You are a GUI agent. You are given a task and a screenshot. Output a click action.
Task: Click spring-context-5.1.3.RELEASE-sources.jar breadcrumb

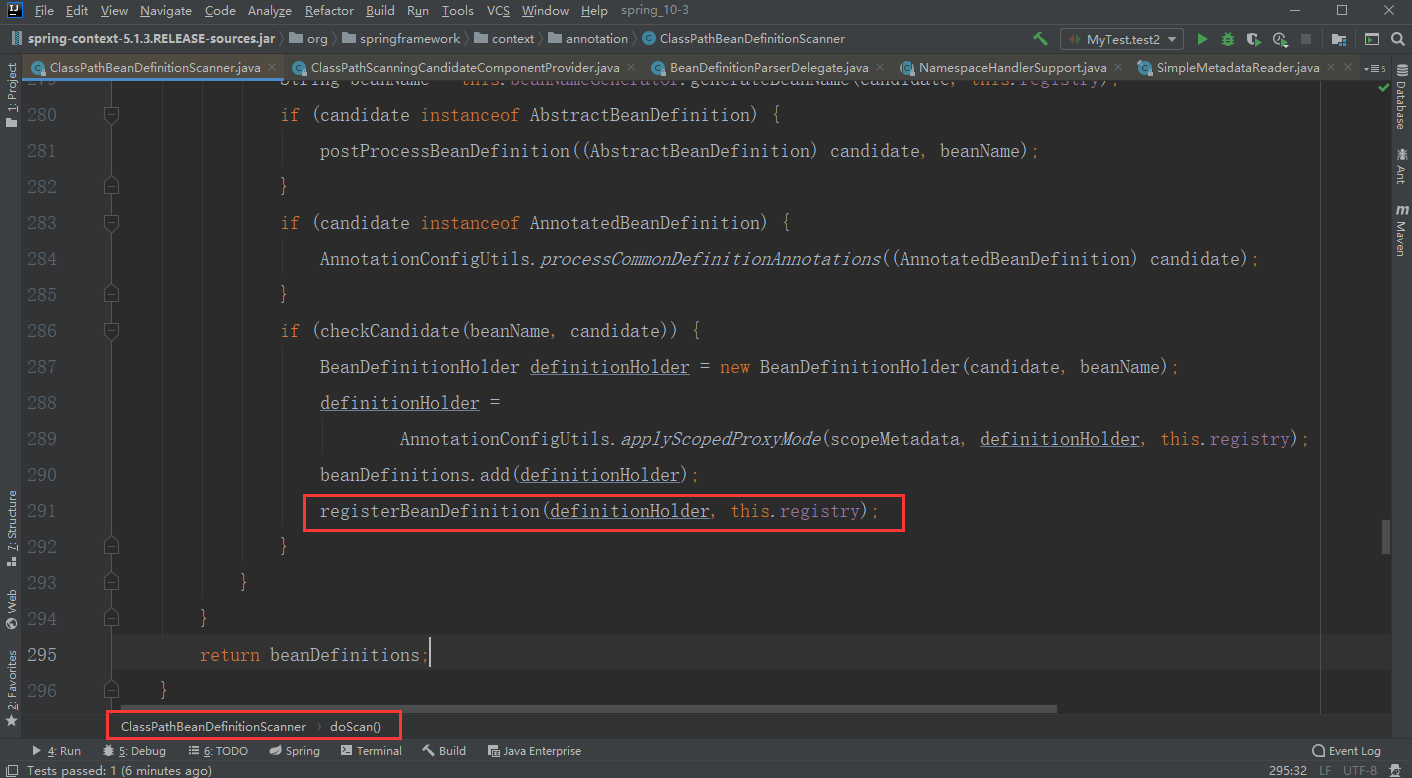pyautogui.click(x=144, y=39)
